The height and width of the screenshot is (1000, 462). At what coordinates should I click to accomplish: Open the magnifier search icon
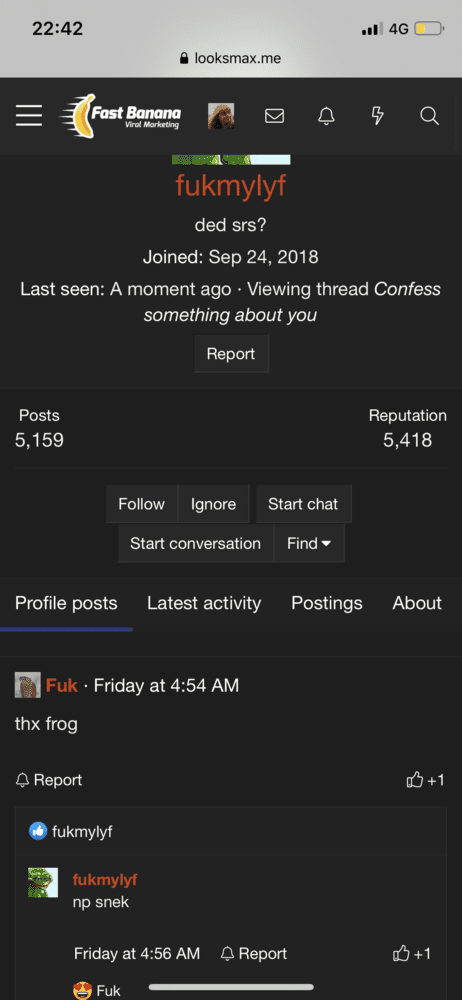click(x=429, y=116)
